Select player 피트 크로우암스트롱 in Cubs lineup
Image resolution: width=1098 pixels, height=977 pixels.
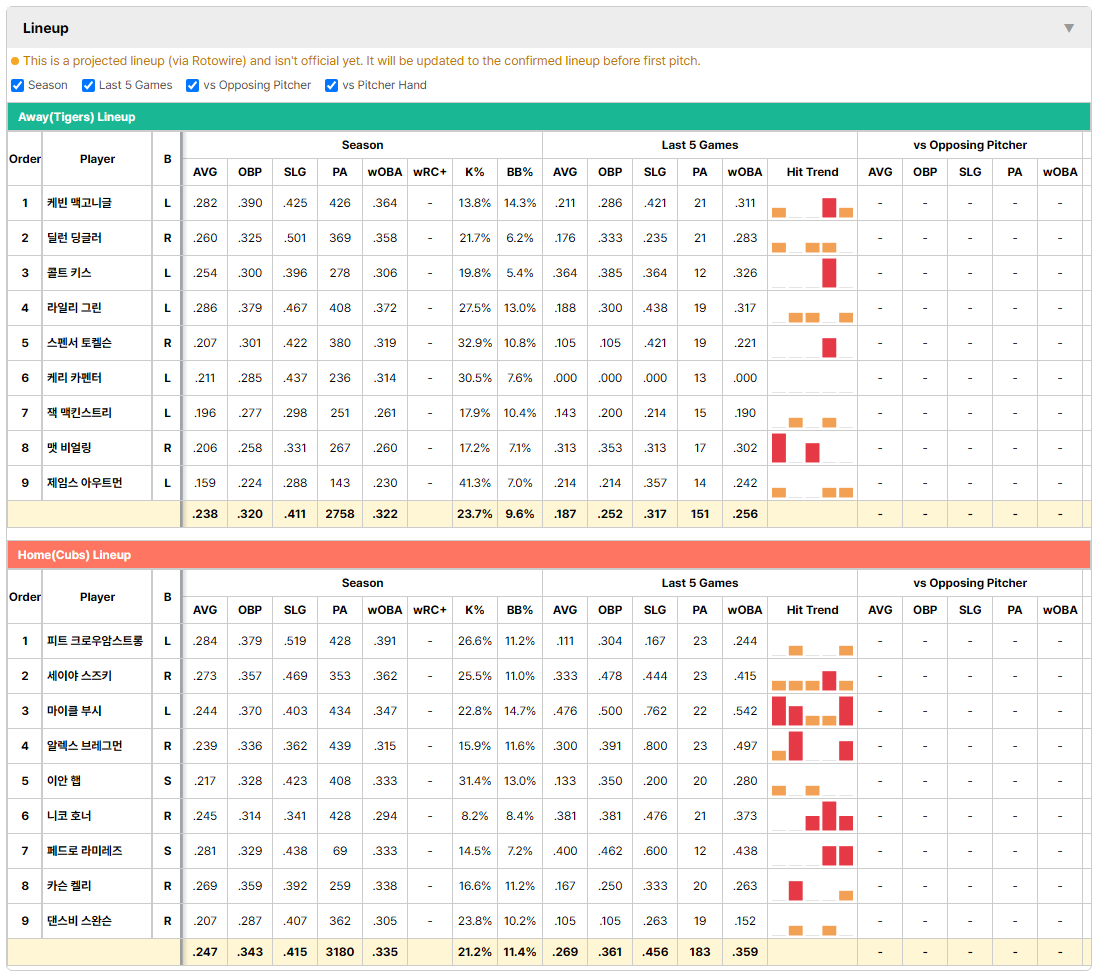[95, 641]
